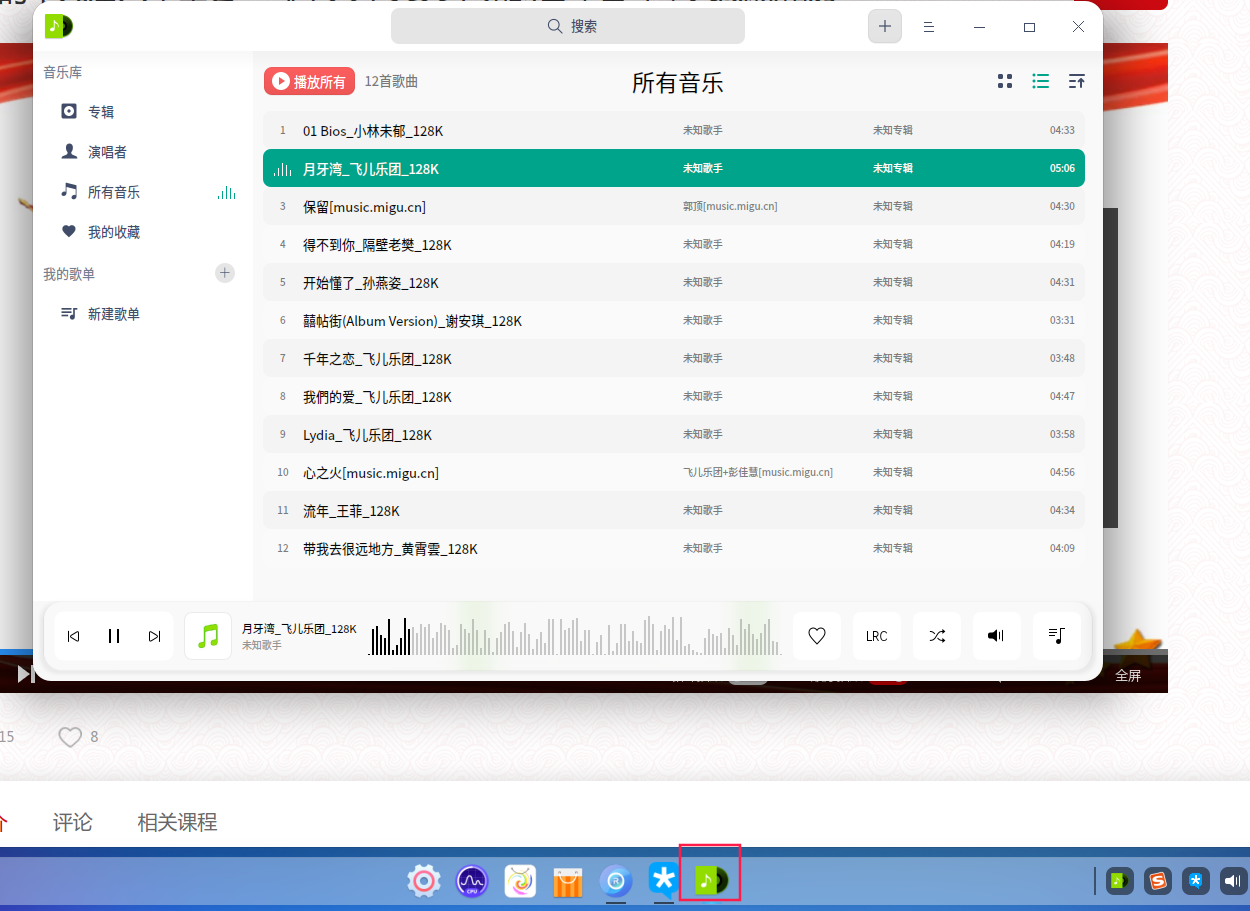This screenshot has width=1250, height=911.
Task: Click the music player icon in dock
Action: click(711, 880)
